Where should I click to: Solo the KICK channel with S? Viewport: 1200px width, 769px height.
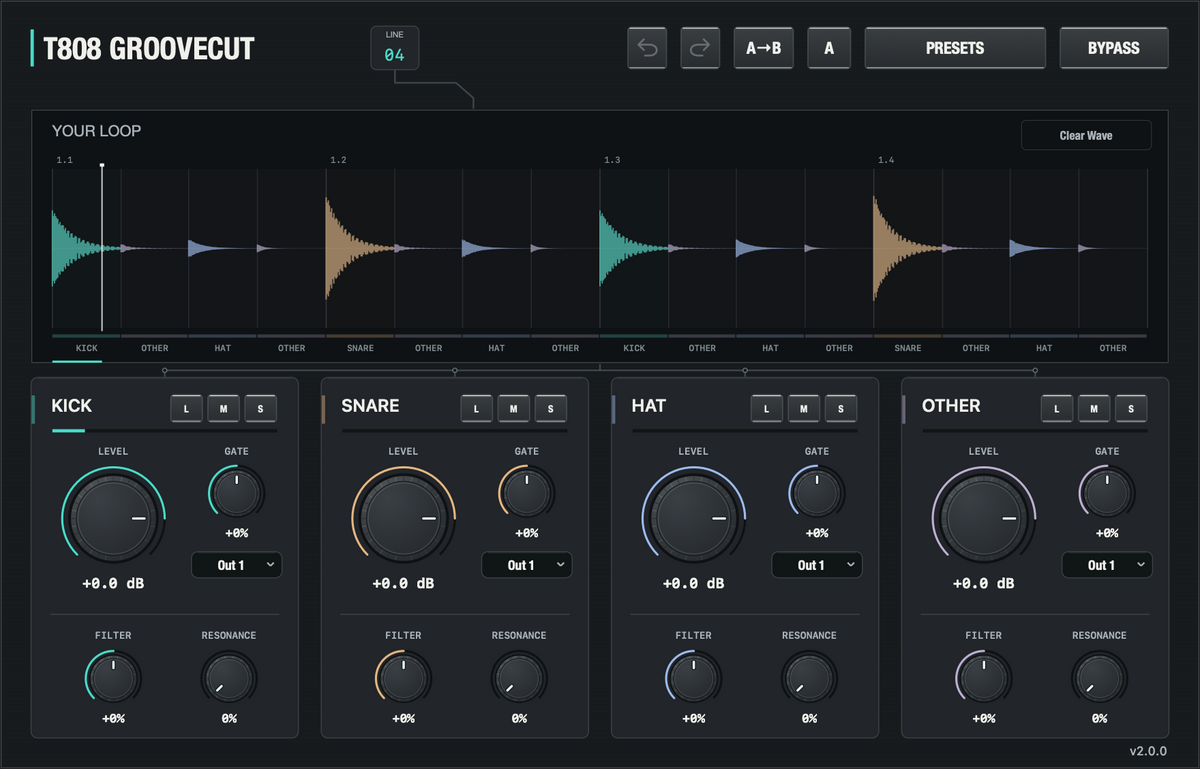pyautogui.click(x=260, y=407)
